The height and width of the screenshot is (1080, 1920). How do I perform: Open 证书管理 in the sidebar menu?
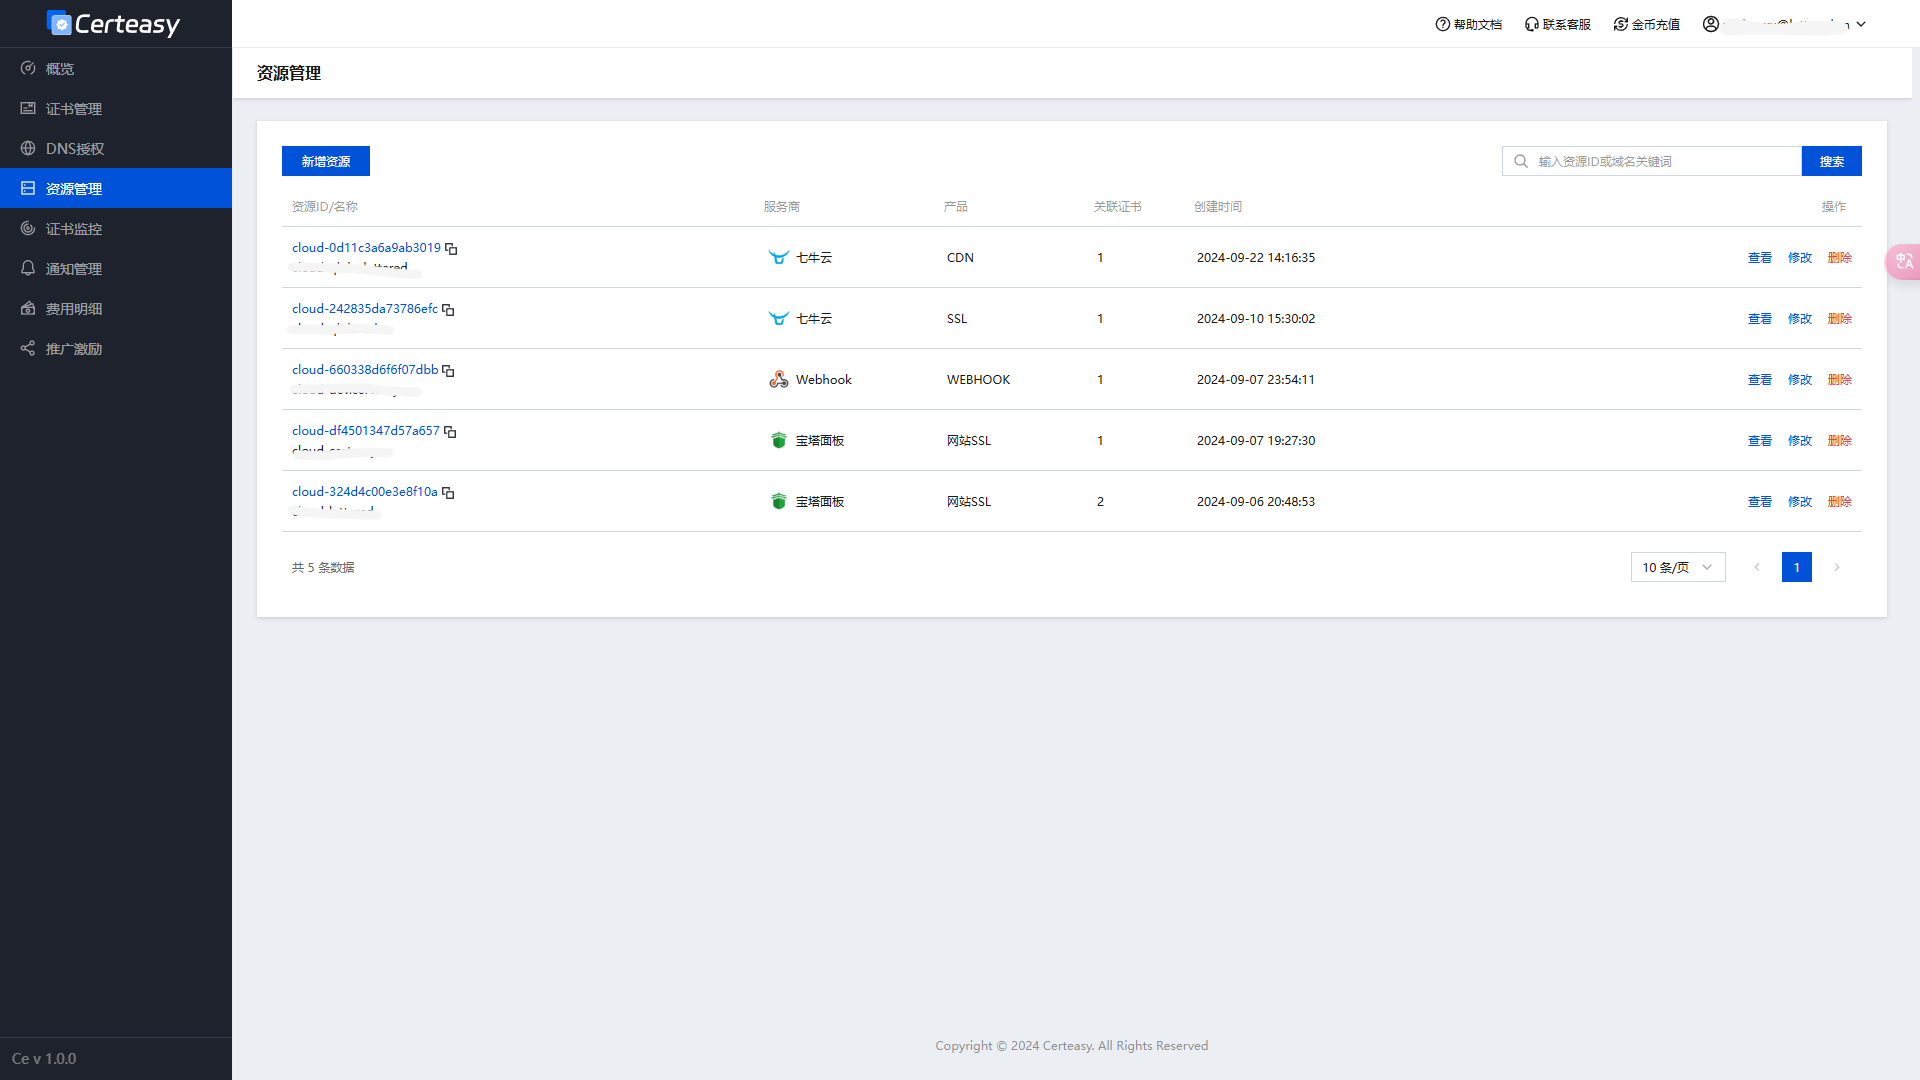coord(116,108)
